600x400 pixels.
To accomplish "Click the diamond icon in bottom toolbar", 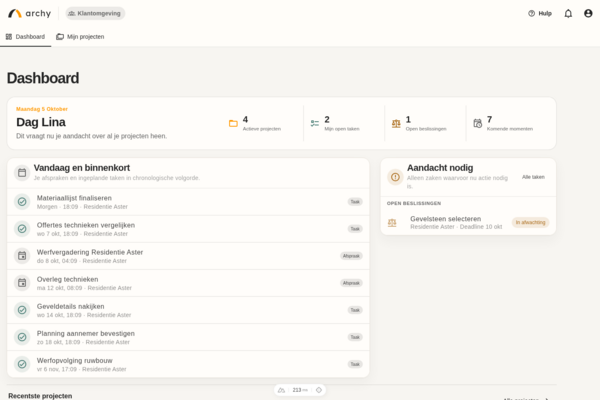I will [x=319, y=390].
